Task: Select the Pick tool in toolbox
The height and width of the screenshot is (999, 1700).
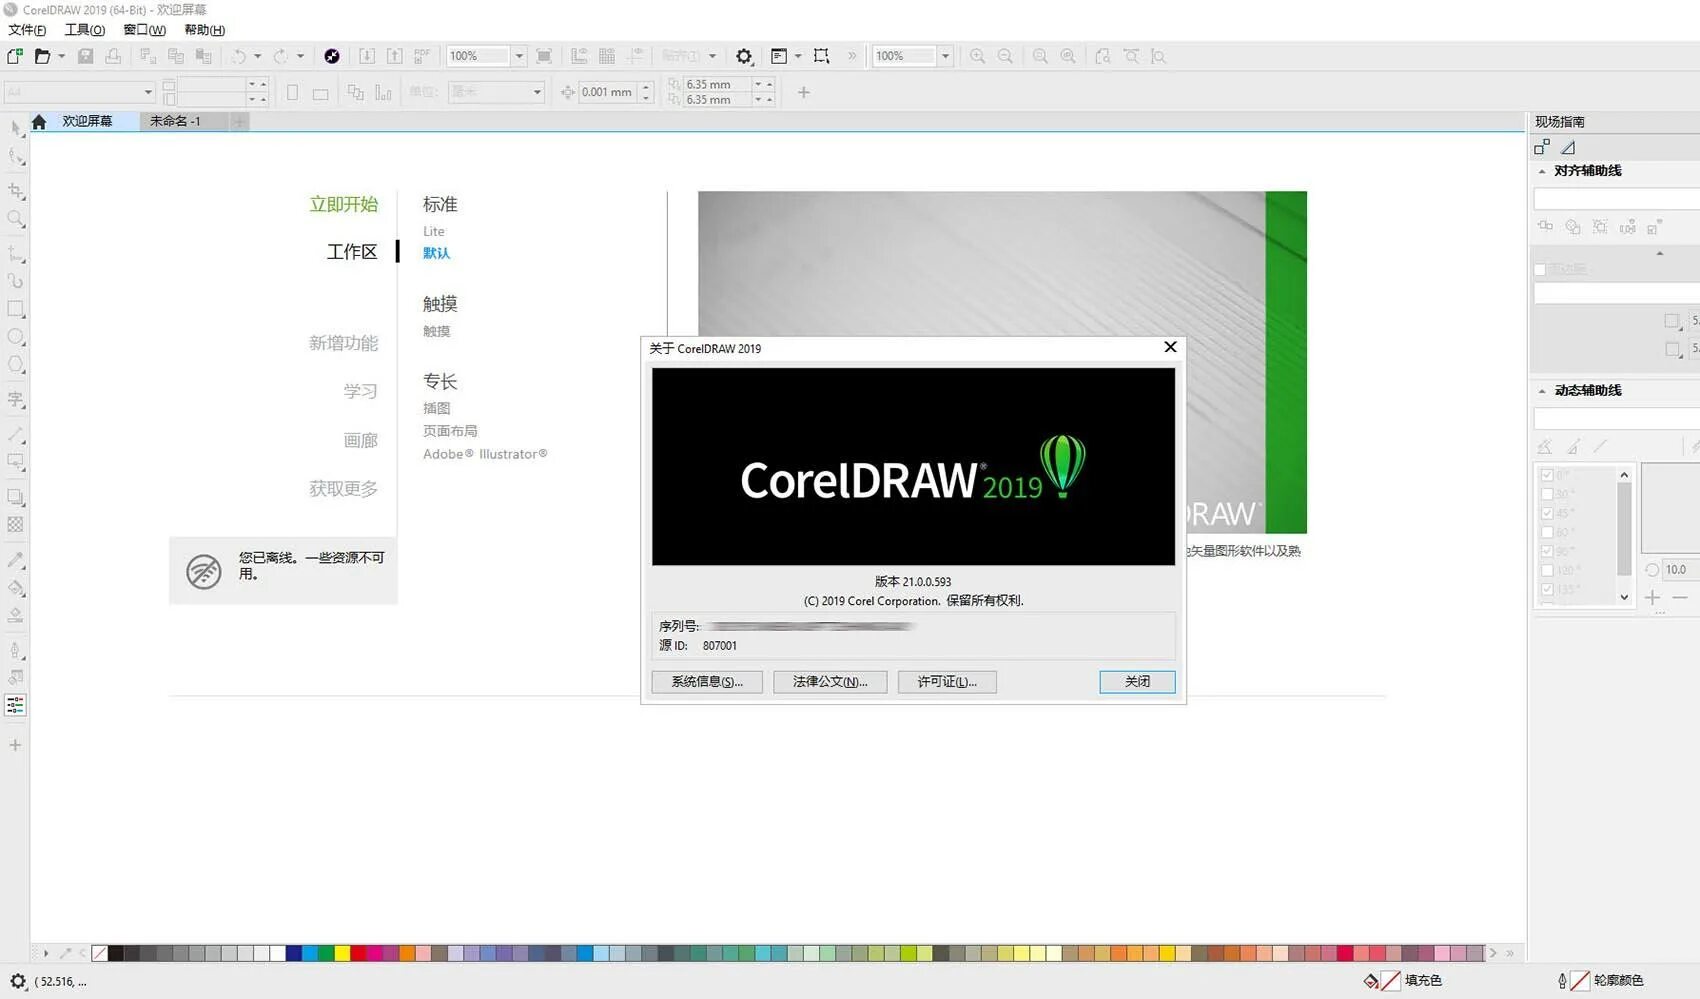Action: (16, 128)
